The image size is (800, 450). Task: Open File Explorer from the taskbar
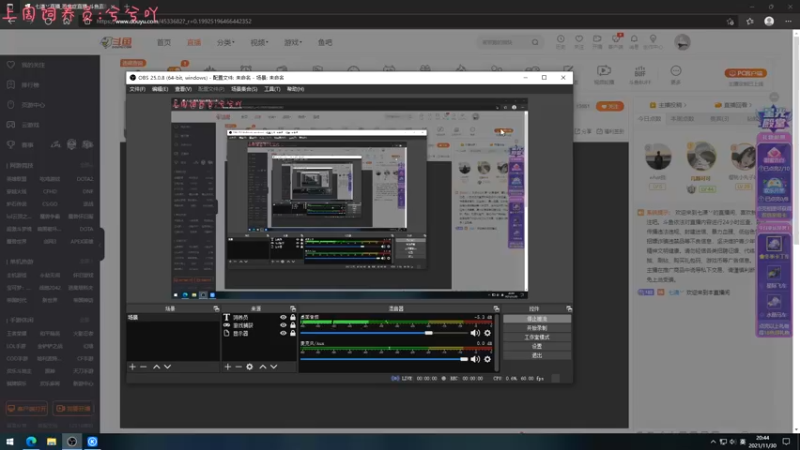coord(52,442)
